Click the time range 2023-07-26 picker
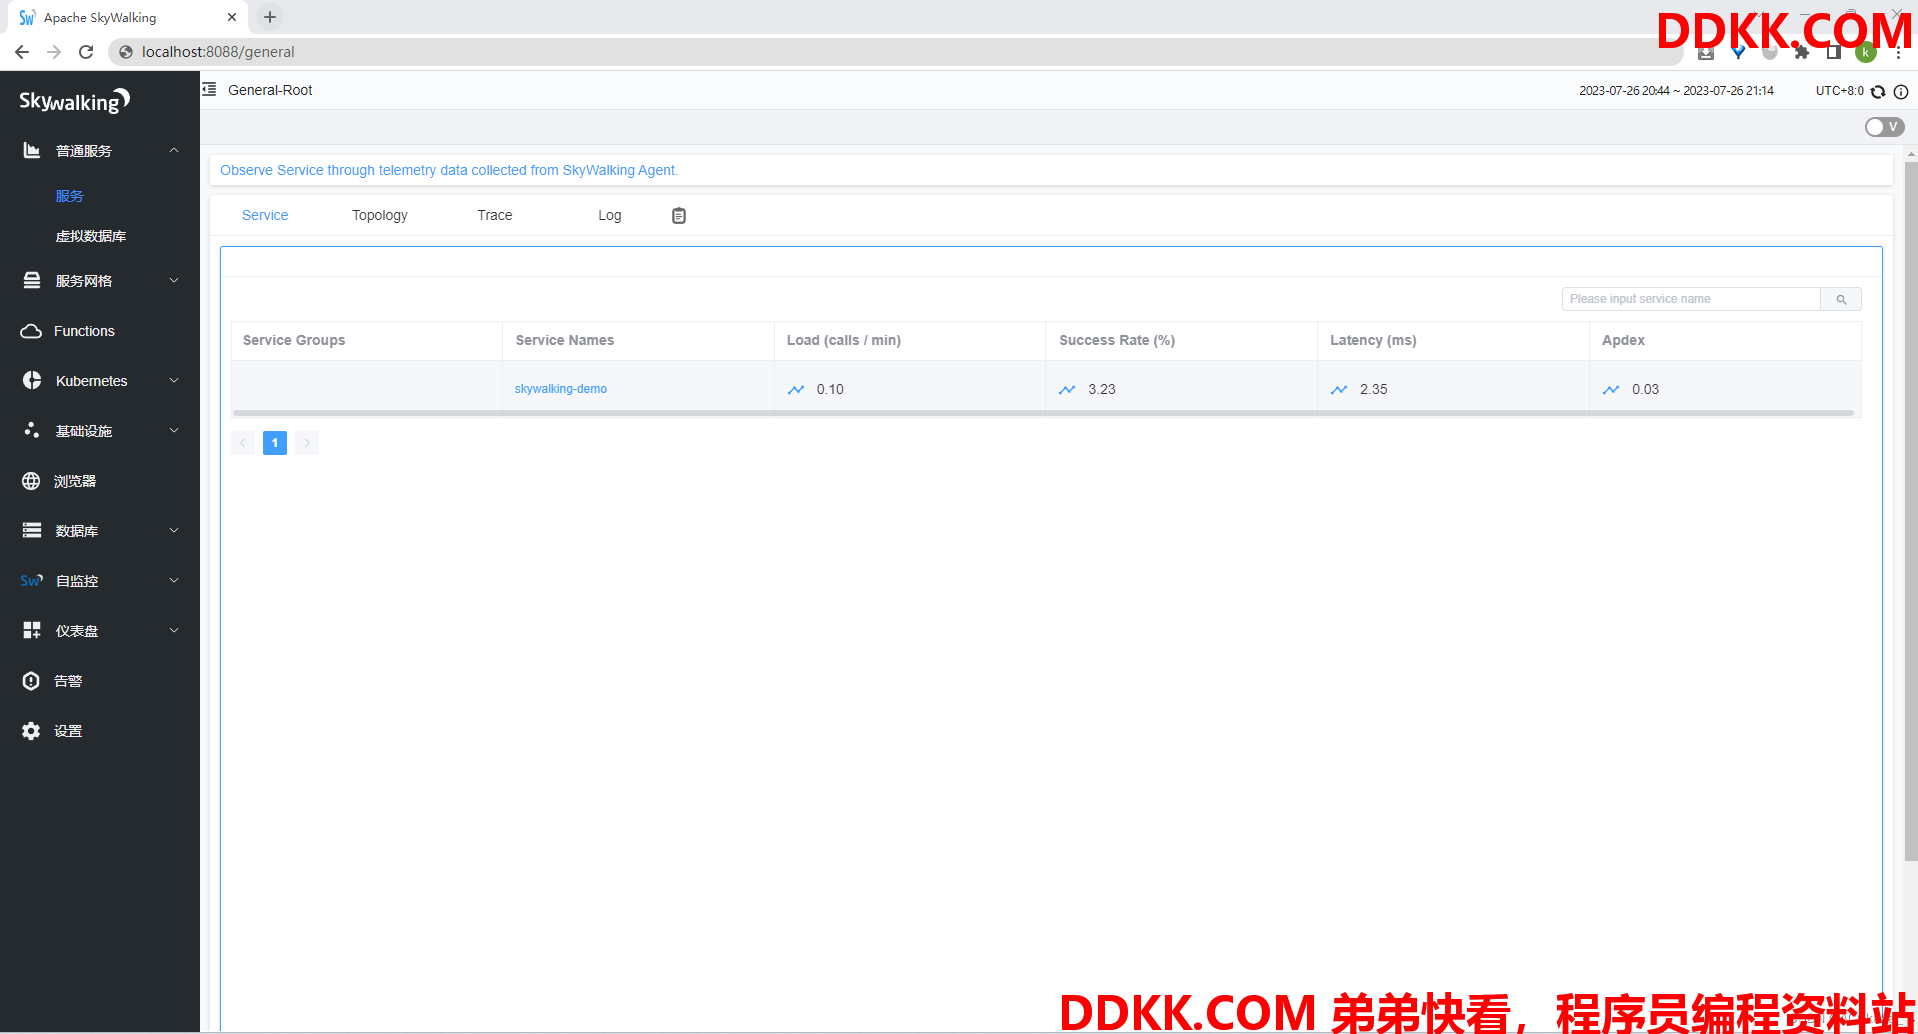1918x1034 pixels. pos(1676,90)
